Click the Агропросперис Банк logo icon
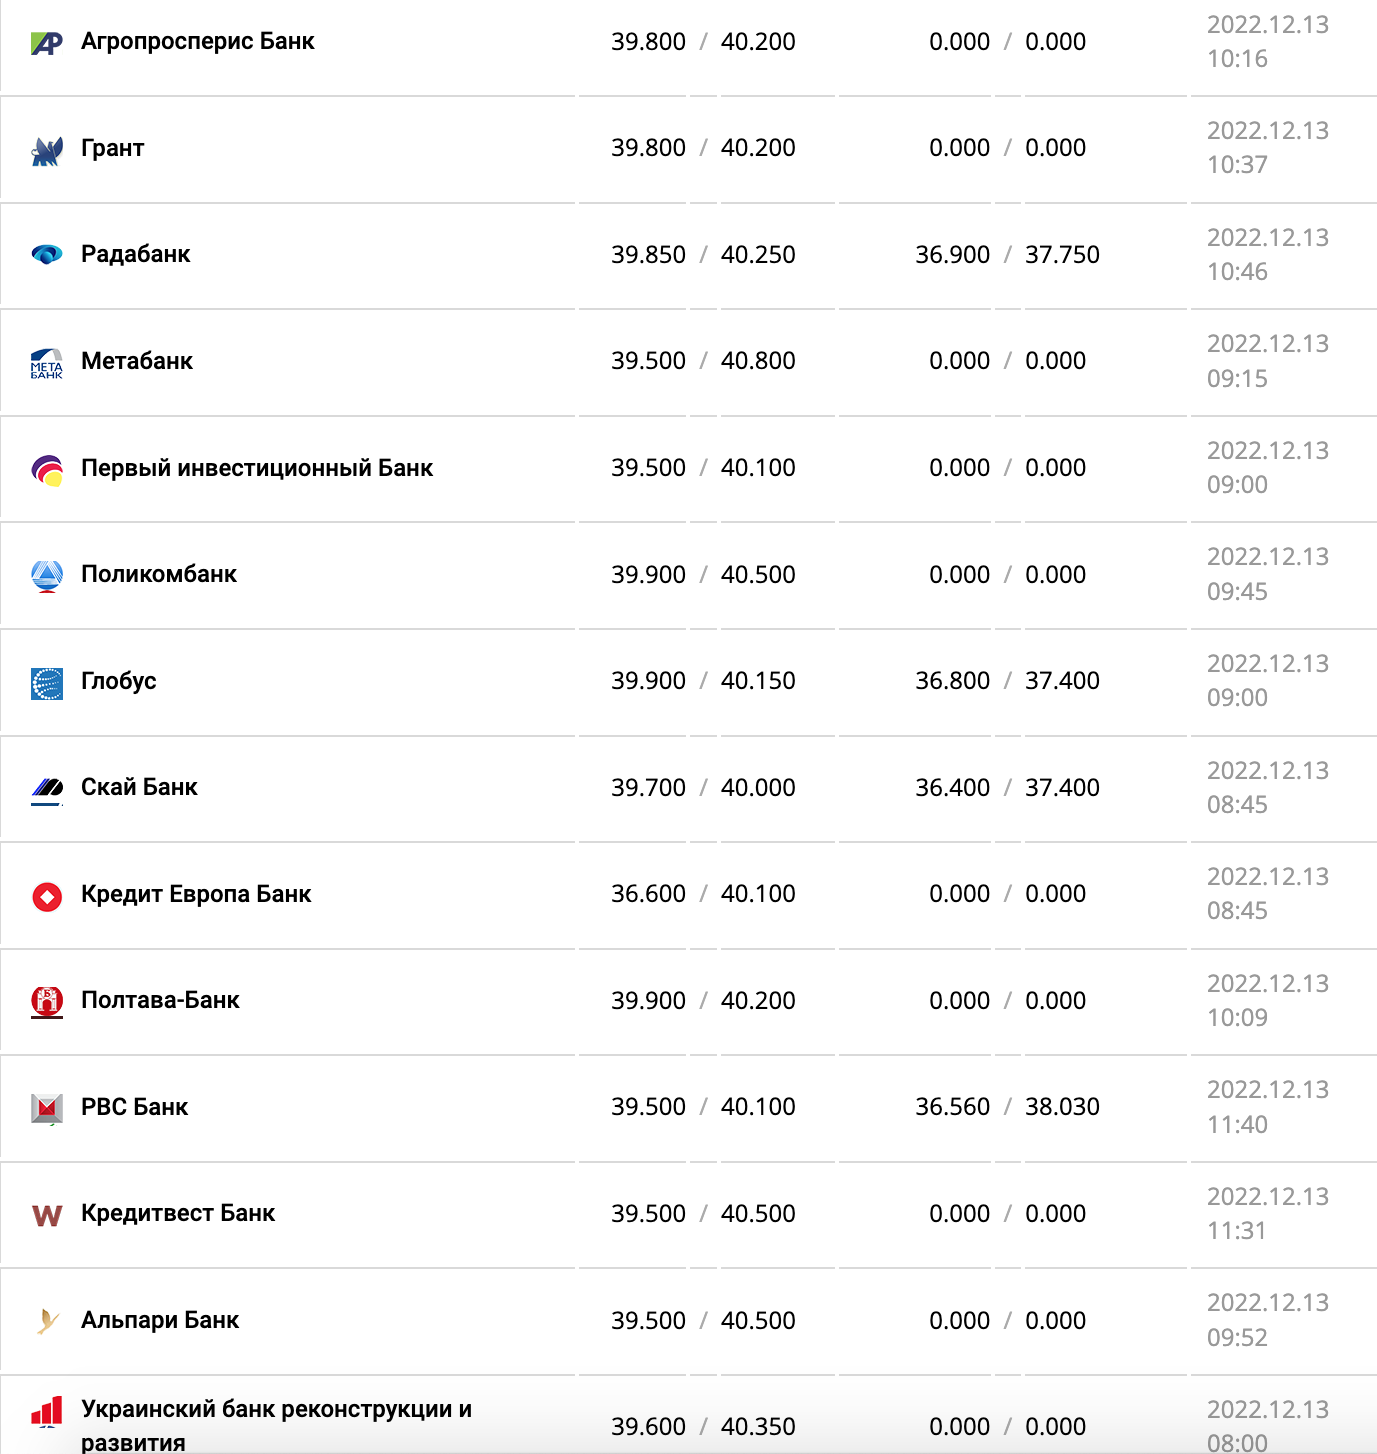Image resolution: width=1377 pixels, height=1454 pixels. click(x=47, y=43)
